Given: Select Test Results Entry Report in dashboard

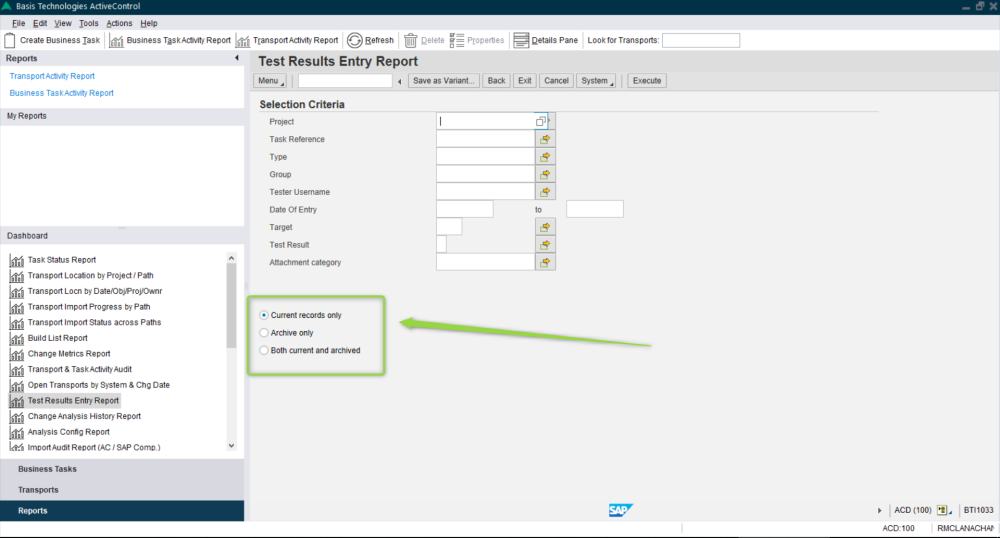Looking at the screenshot, I should pyautogui.click(x=73, y=401).
